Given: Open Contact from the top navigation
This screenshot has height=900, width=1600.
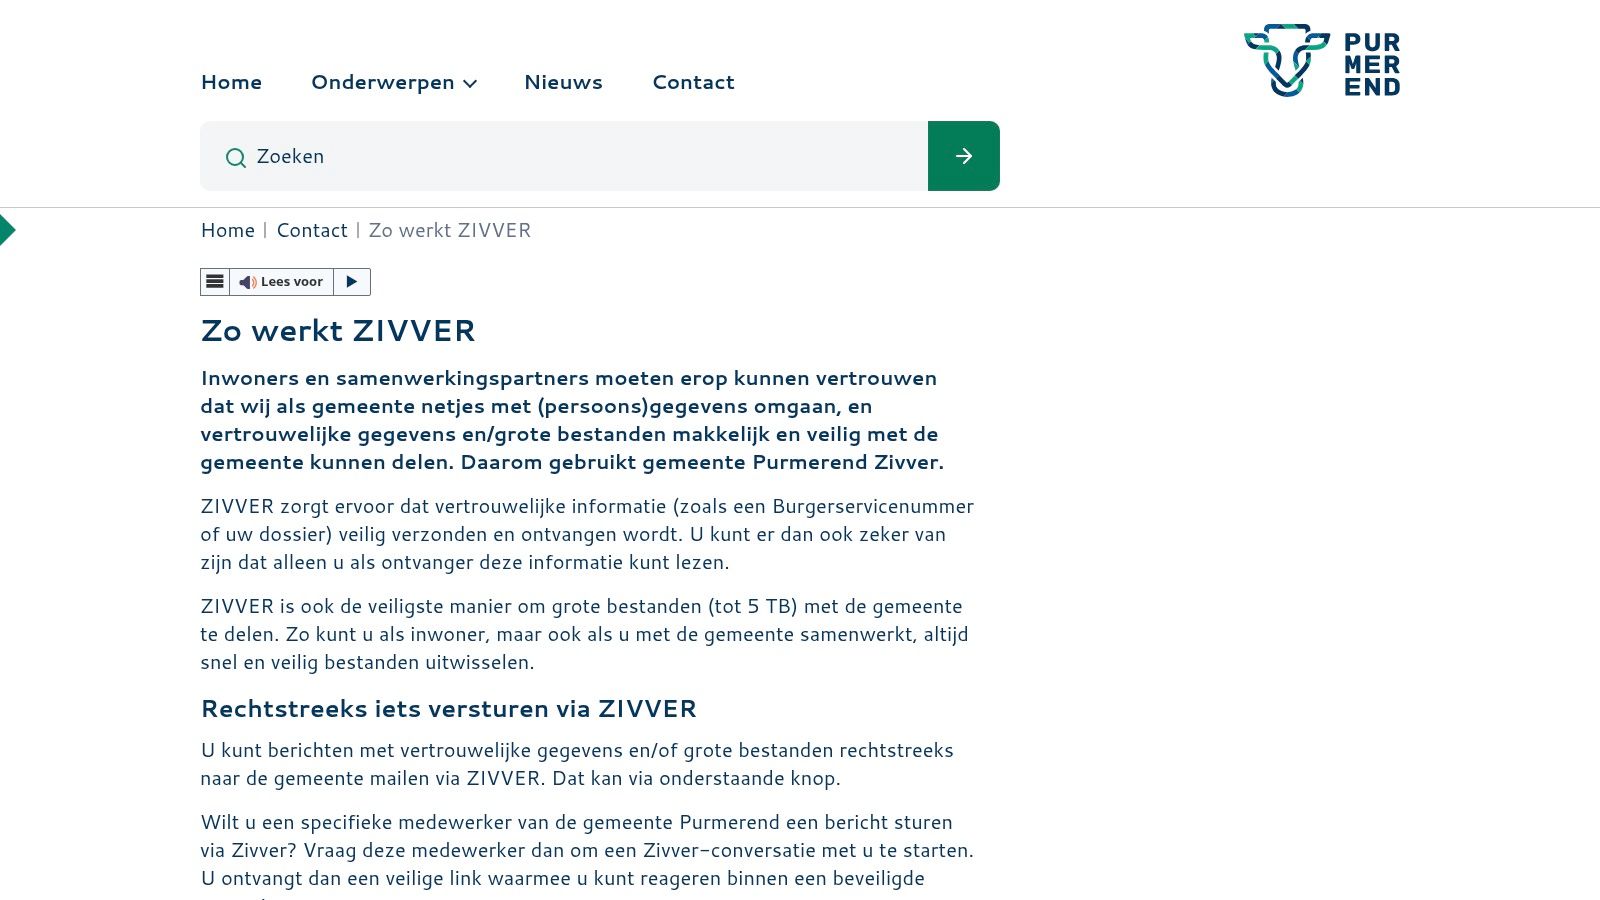Looking at the screenshot, I should click(x=693, y=82).
